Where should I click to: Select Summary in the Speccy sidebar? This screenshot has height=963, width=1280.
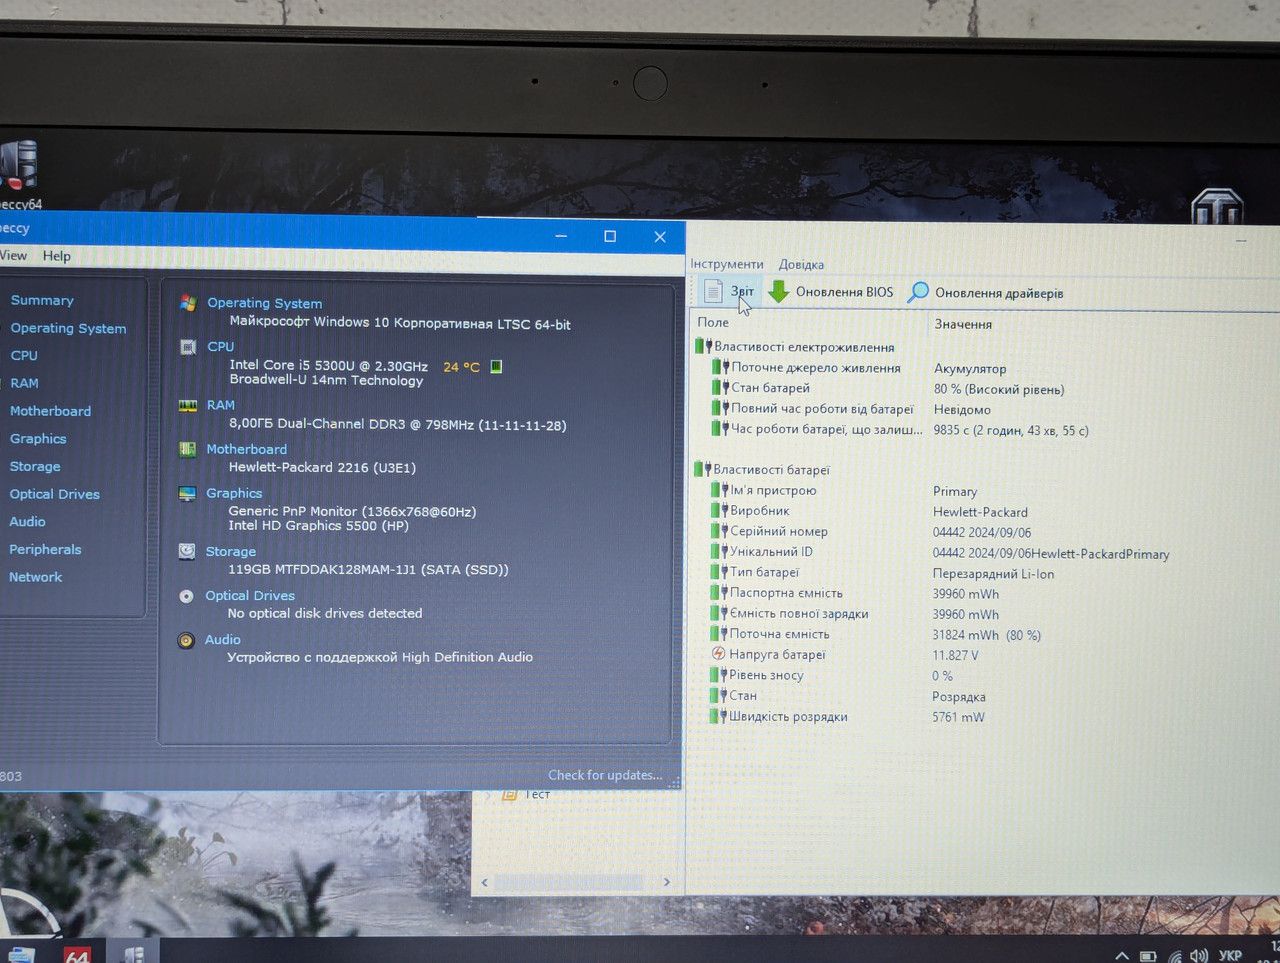(42, 300)
